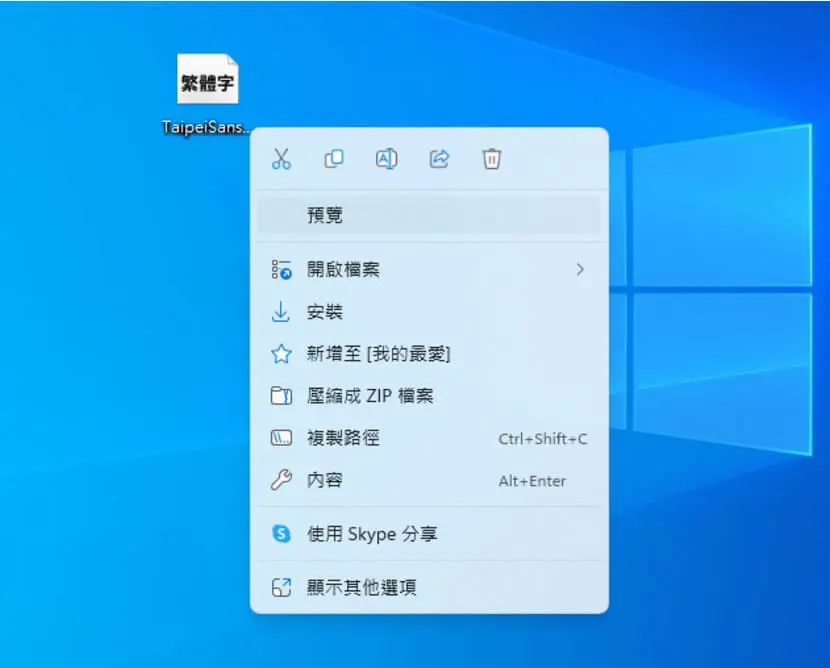
Task: Click the Copy icon in the context menu
Action: [334, 159]
